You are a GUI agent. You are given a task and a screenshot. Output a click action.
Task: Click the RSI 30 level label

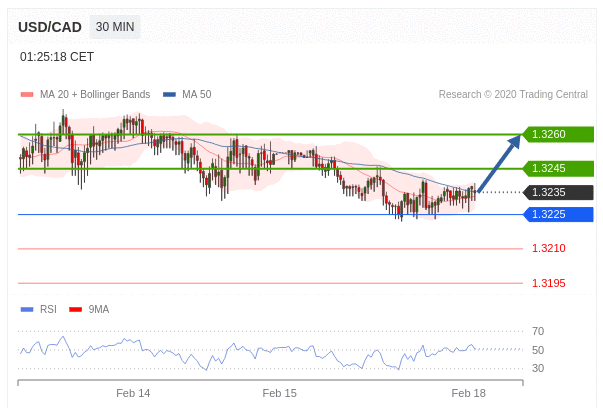click(x=538, y=368)
